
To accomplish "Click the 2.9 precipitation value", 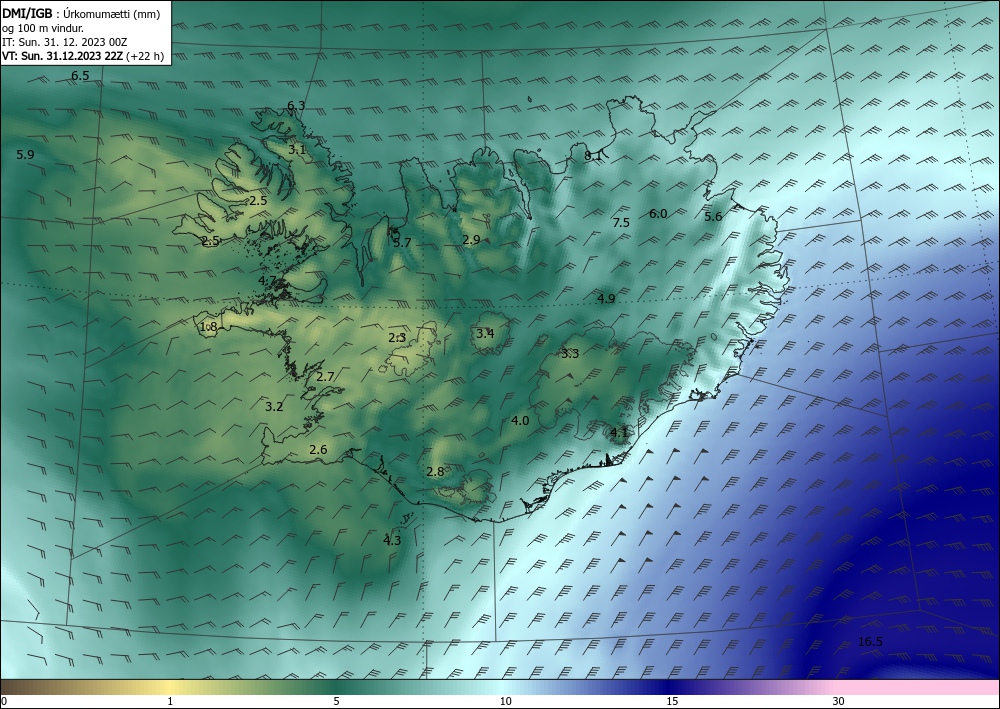I will coord(471,240).
